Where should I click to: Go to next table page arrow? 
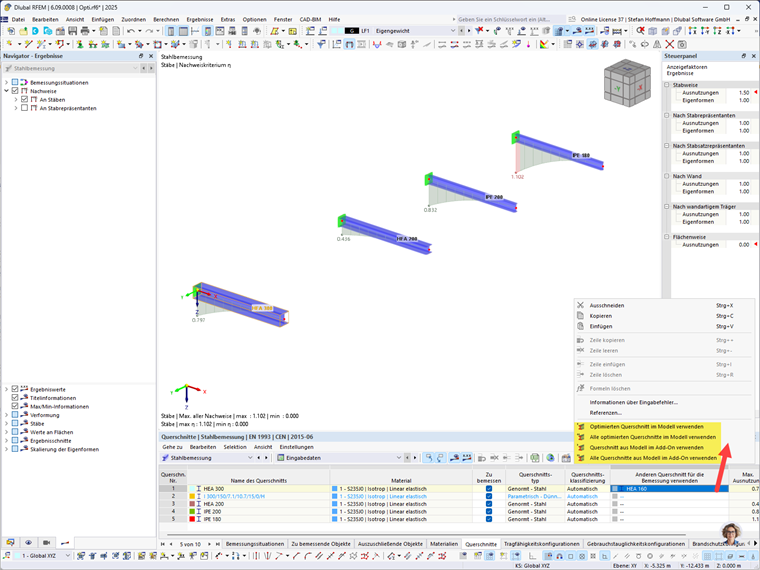coord(209,544)
